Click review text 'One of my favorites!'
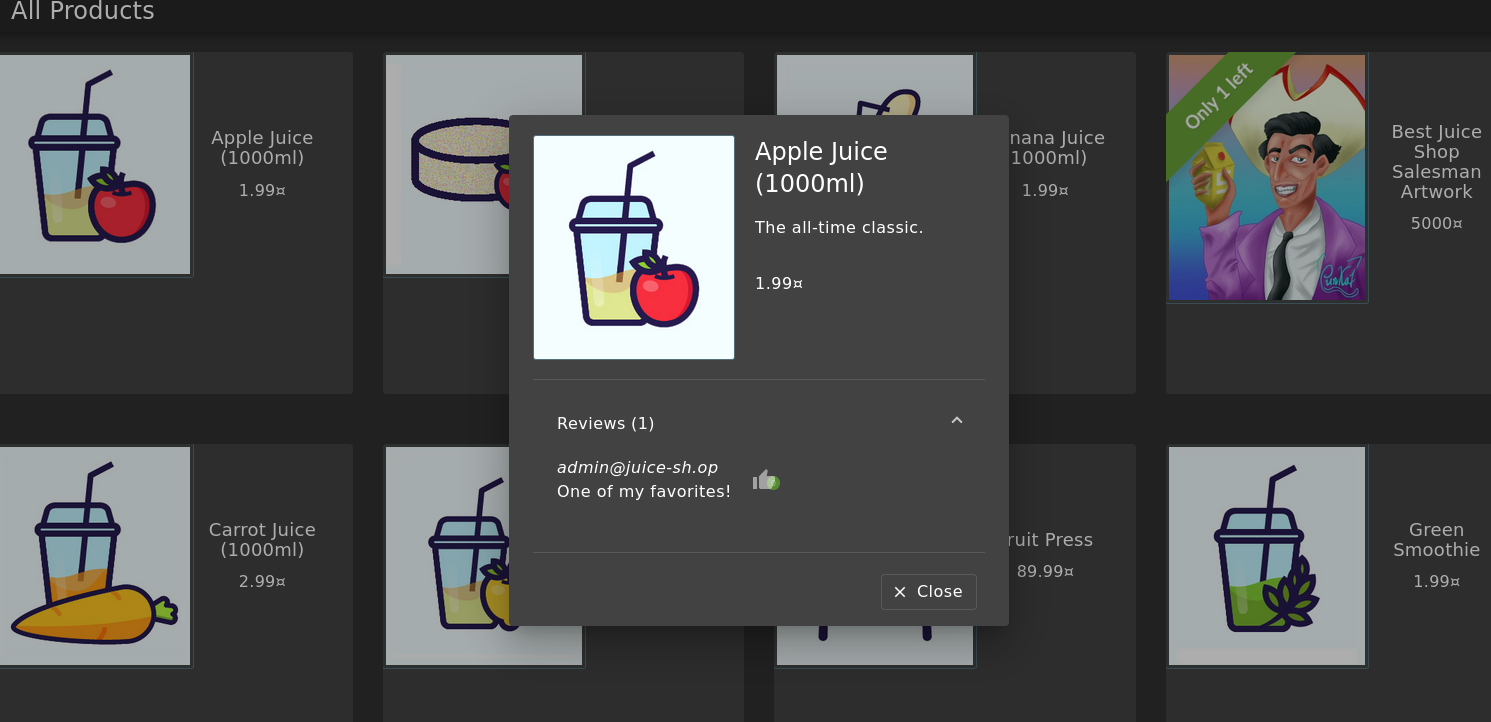The height and width of the screenshot is (722, 1491). (x=643, y=492)
